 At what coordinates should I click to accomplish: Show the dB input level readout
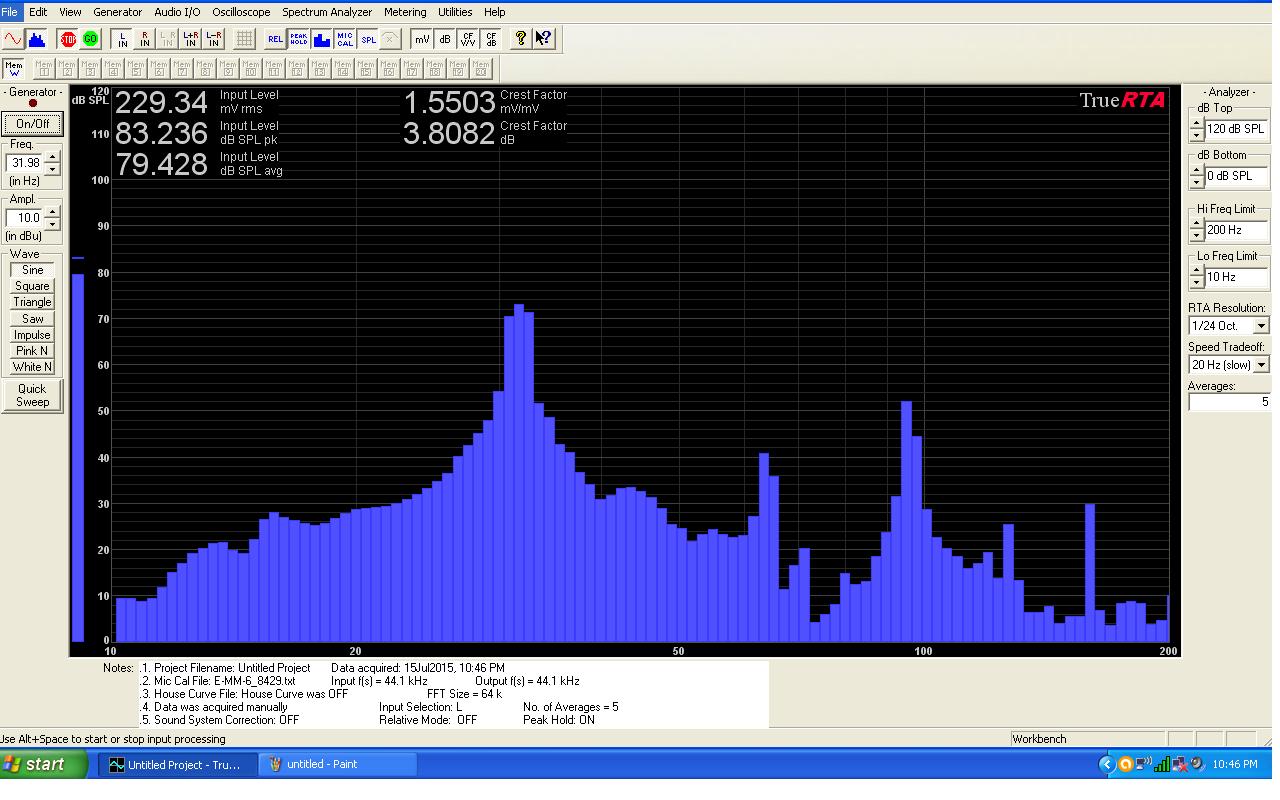445,39
